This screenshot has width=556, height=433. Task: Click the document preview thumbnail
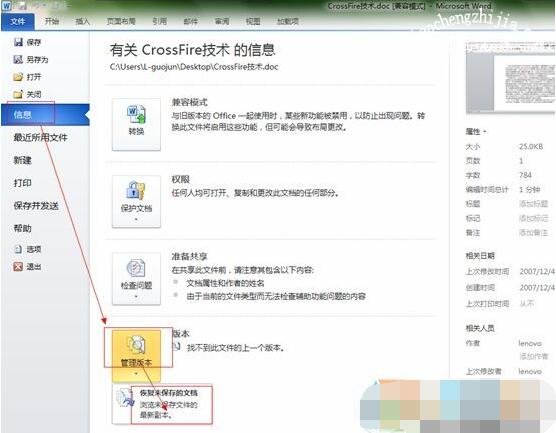[x=511, y=77]
